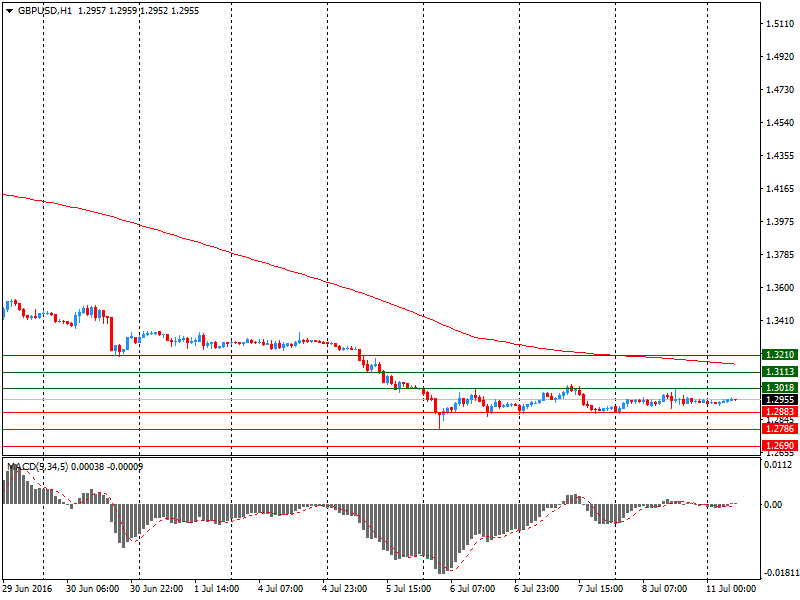Click the 1.4355 price axis value
Viewport: 800px width, 600px height.
(780, 156)
